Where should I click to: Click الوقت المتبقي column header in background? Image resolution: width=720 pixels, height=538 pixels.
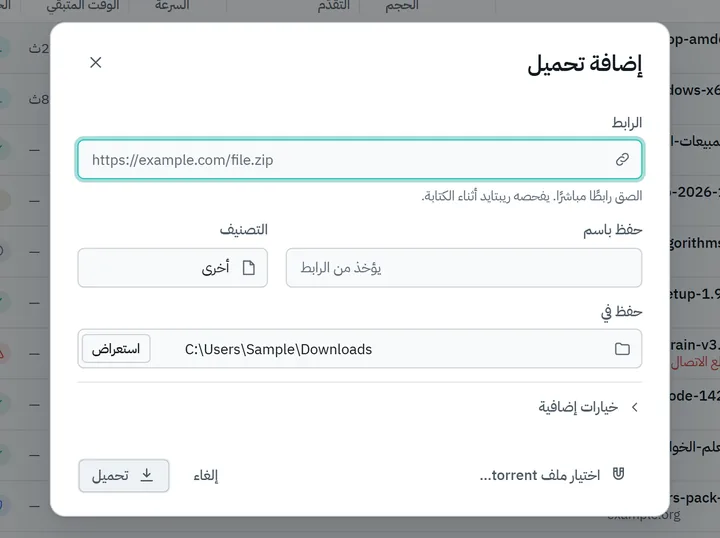click(x=83, y=6)
